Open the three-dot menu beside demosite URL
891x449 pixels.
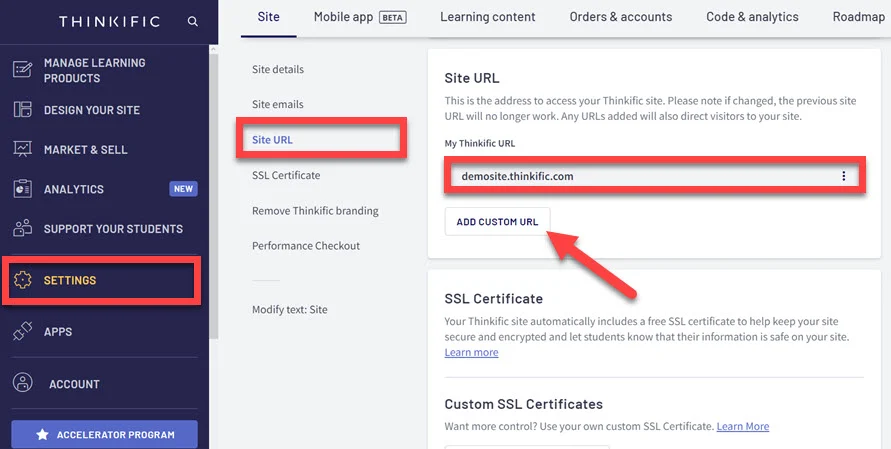843,176
